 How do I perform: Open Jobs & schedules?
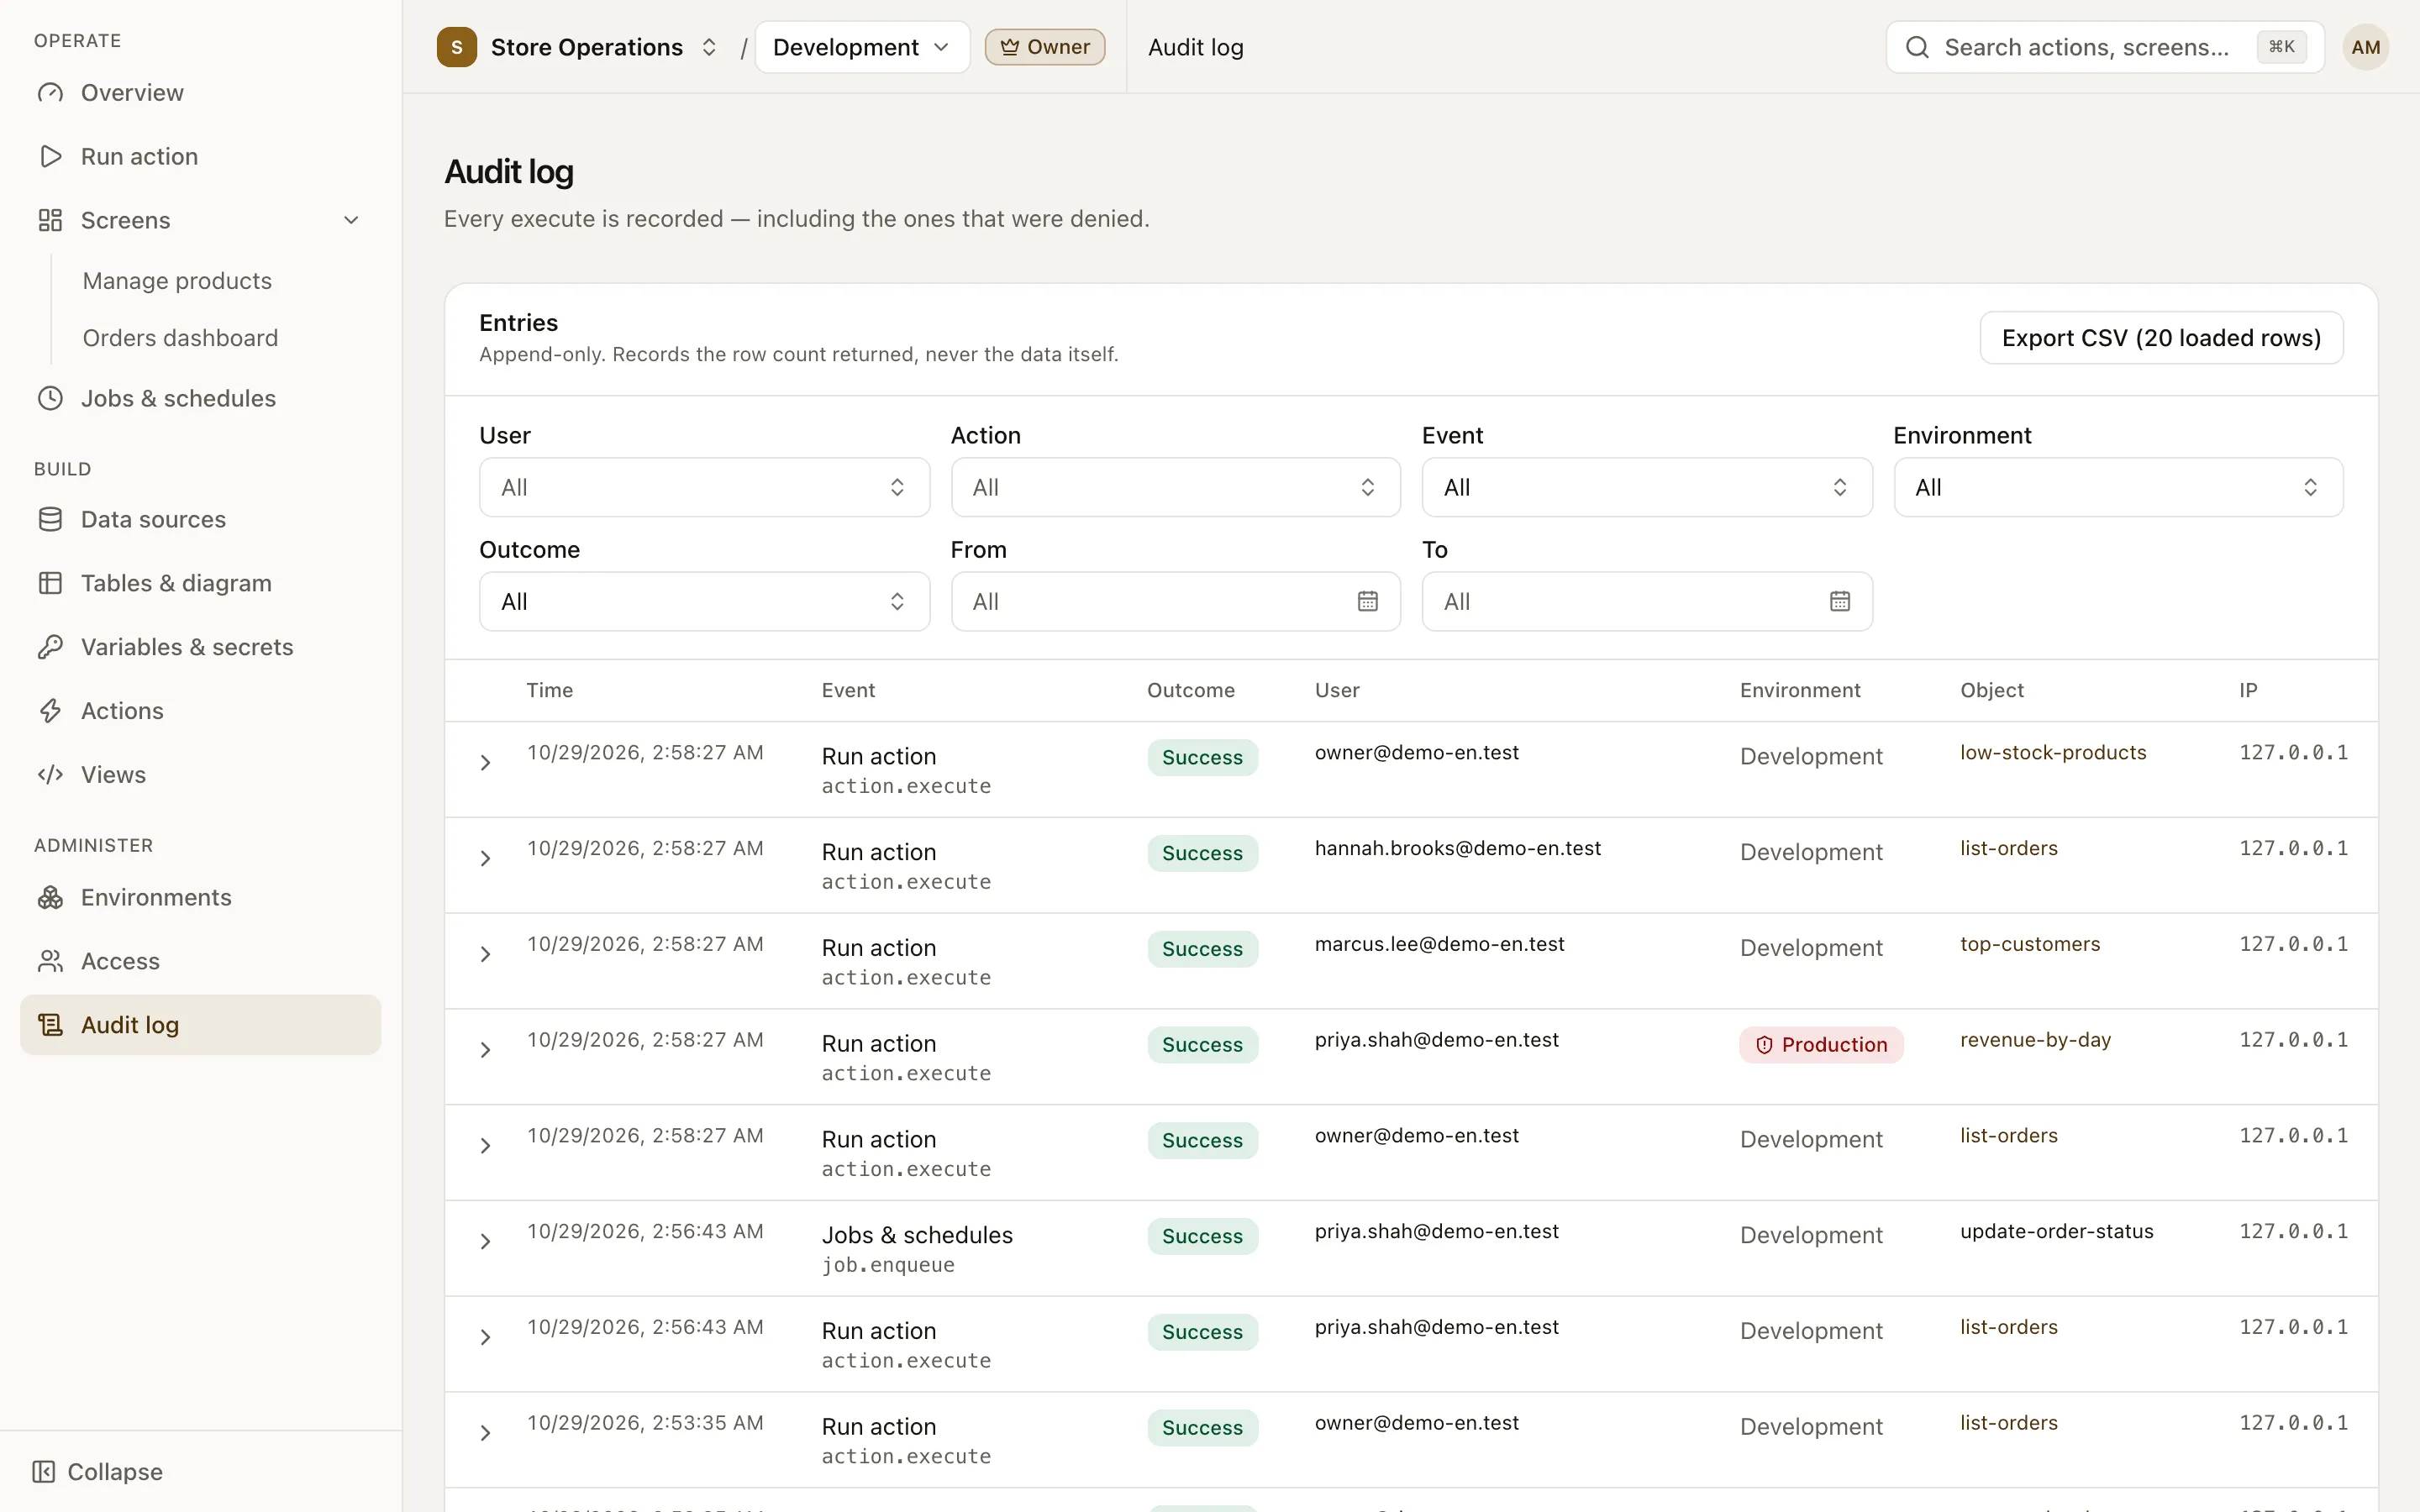(200, 398)
